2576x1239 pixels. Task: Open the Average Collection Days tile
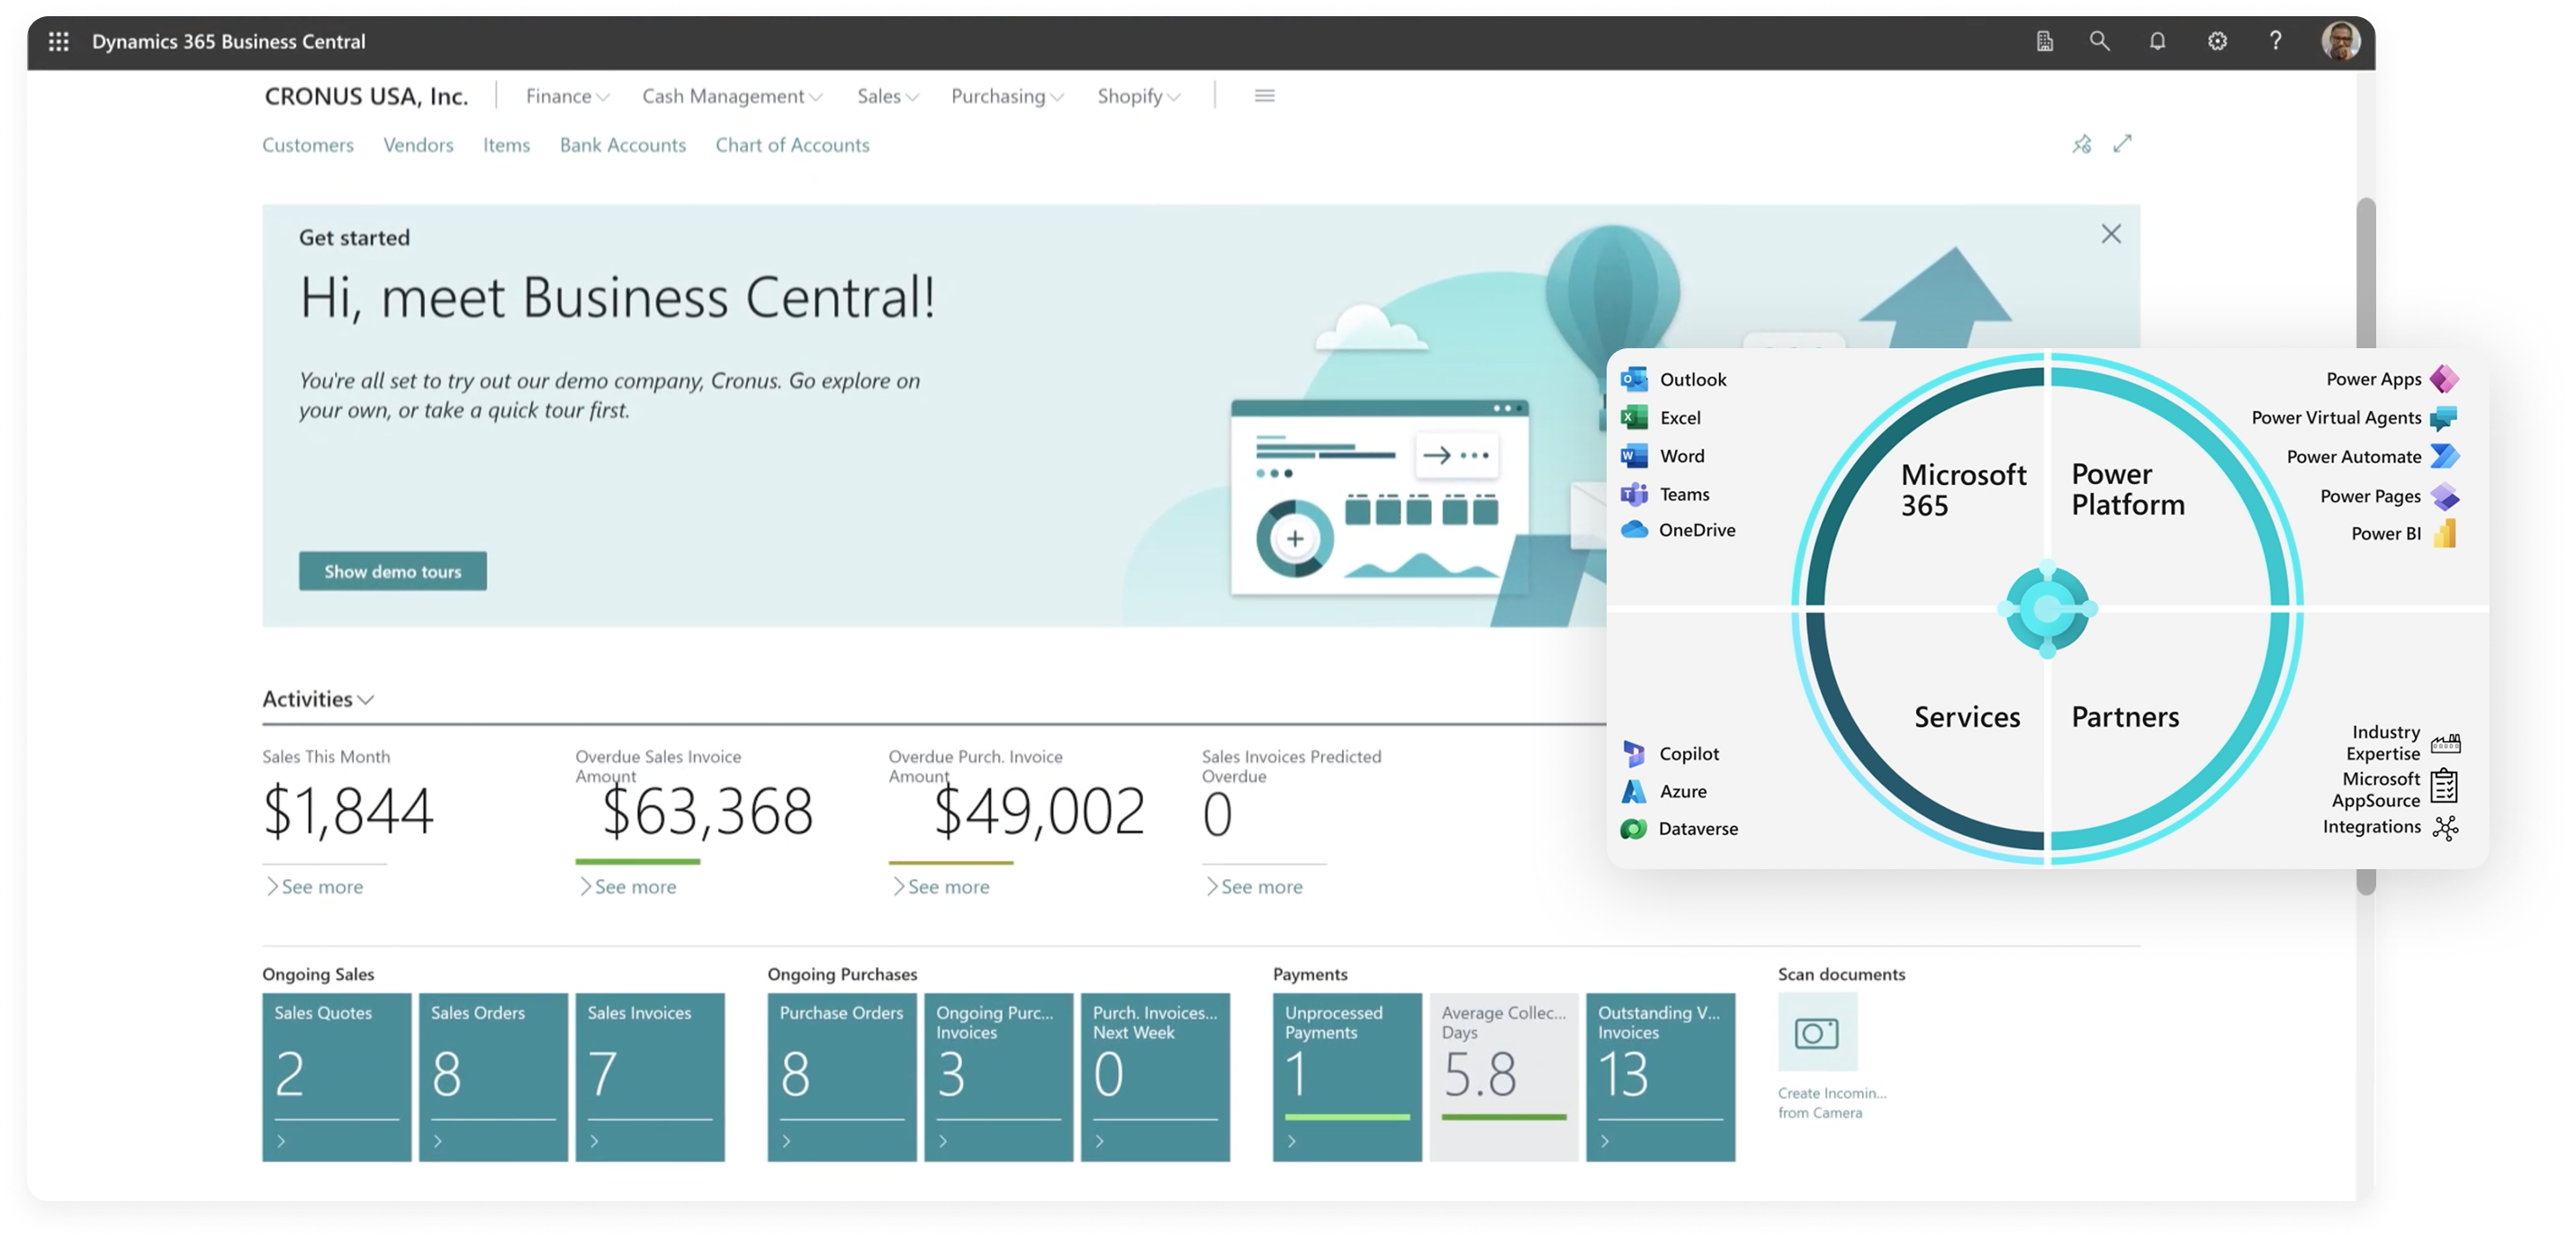pos(1504,1077)
